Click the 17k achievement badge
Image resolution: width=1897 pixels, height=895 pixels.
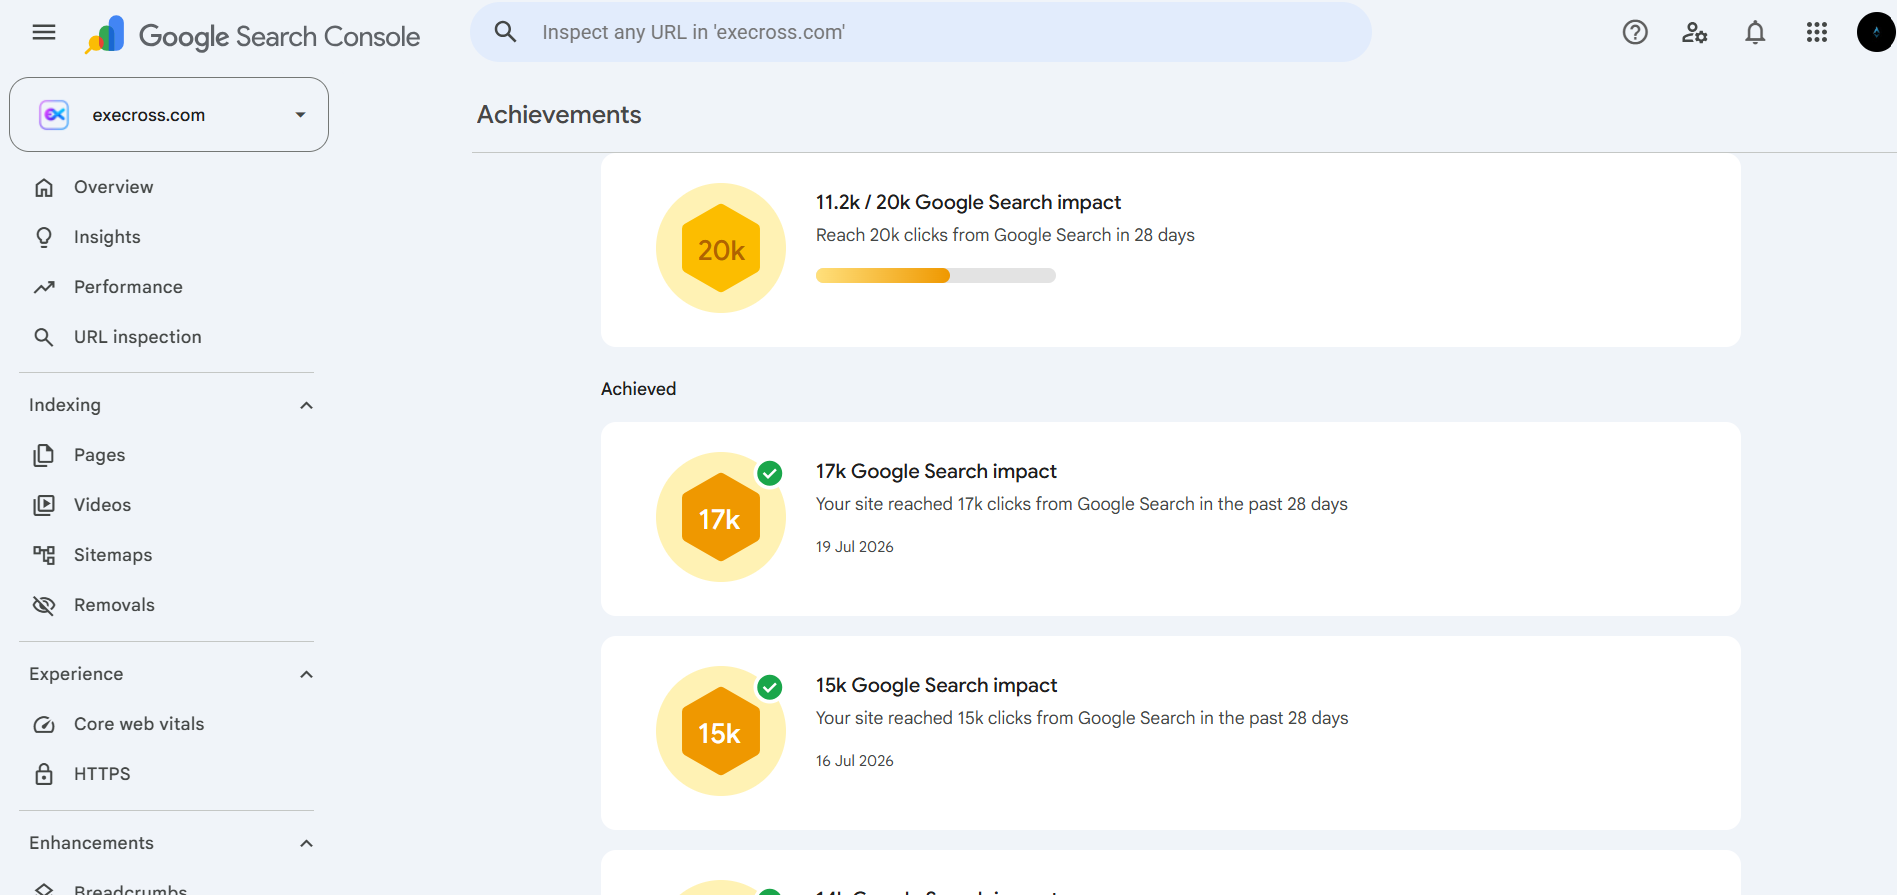click(721, 517)
